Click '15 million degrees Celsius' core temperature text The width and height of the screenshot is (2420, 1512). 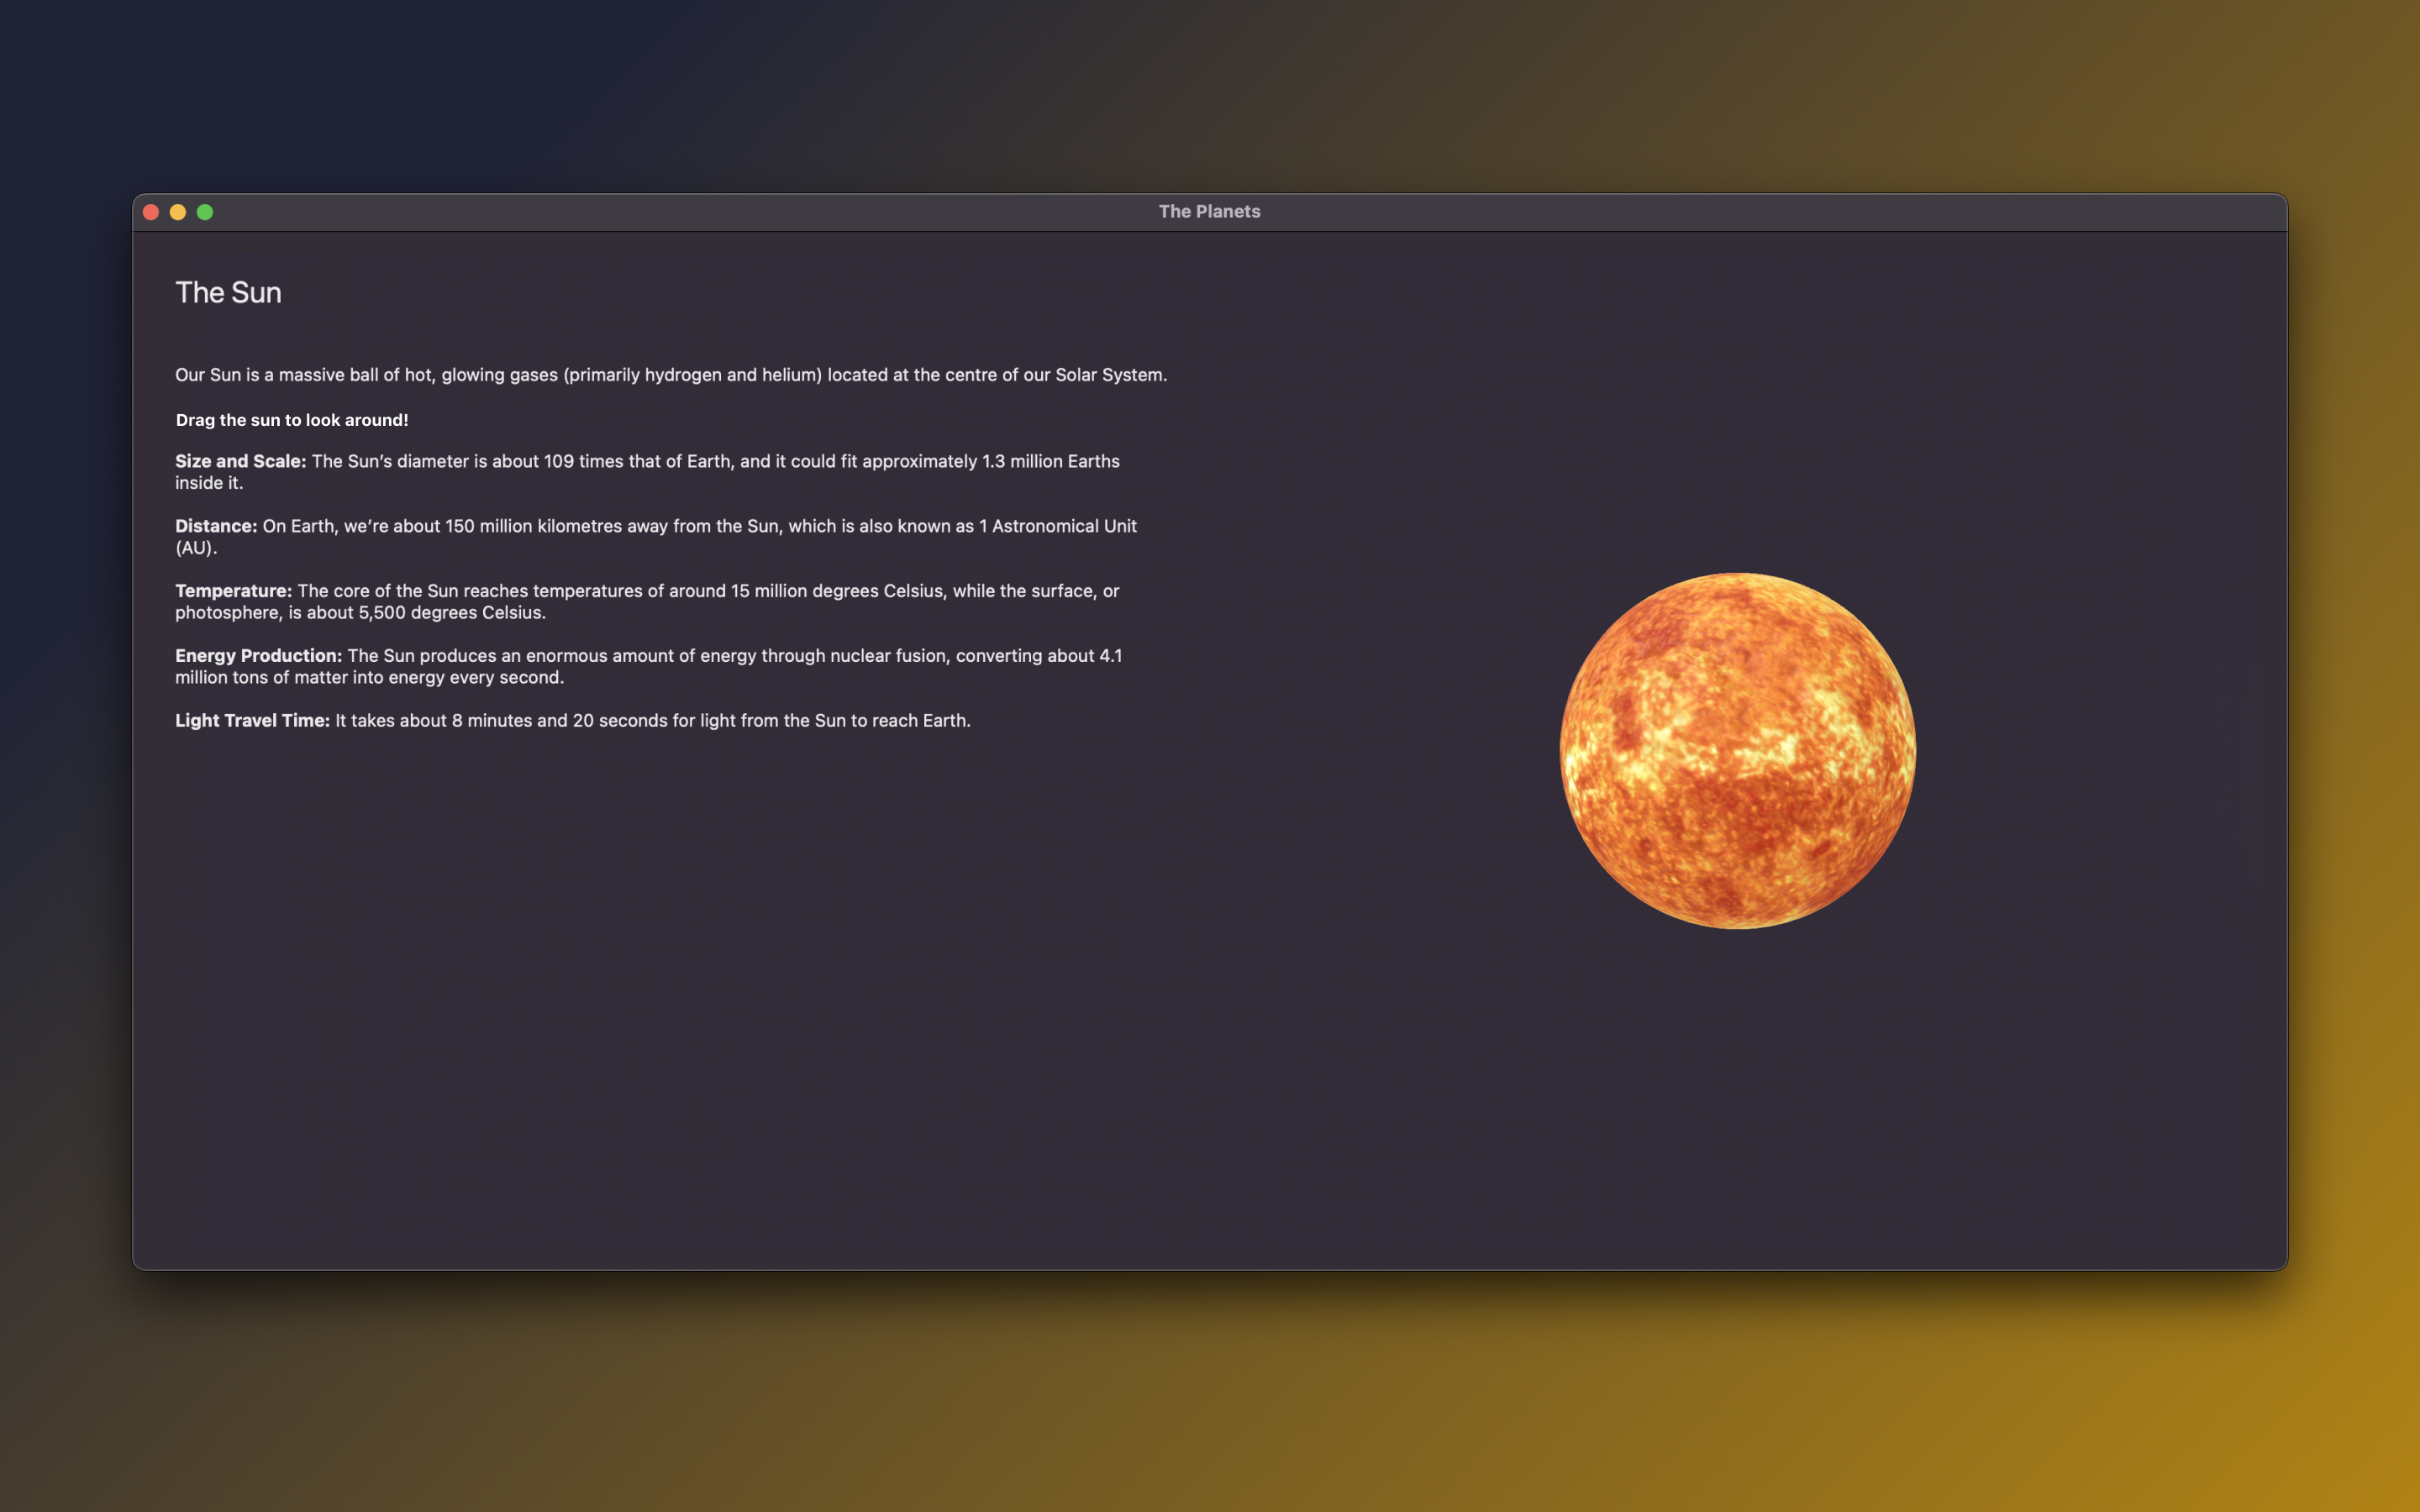836,591
